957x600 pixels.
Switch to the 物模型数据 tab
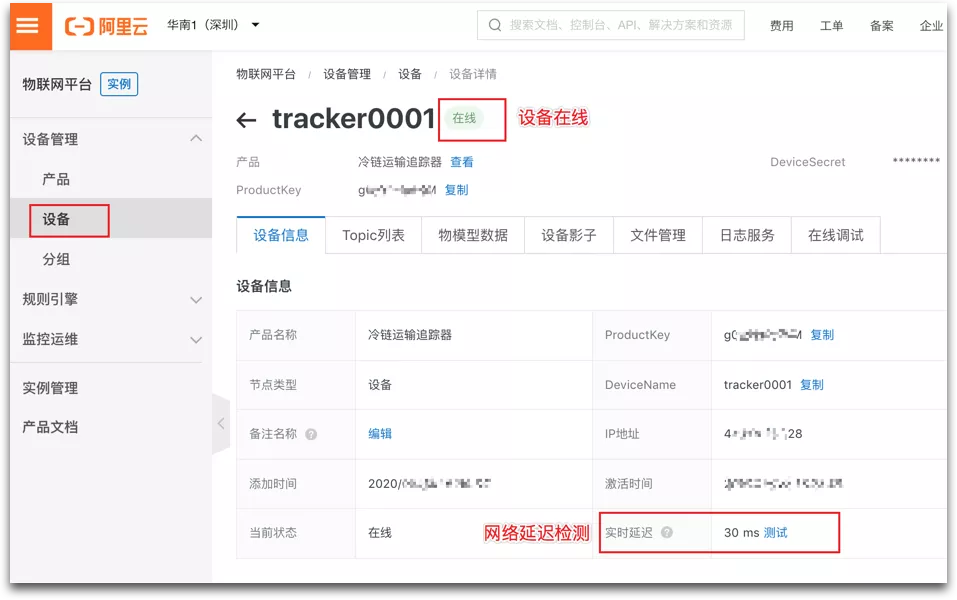pos(473,236)
